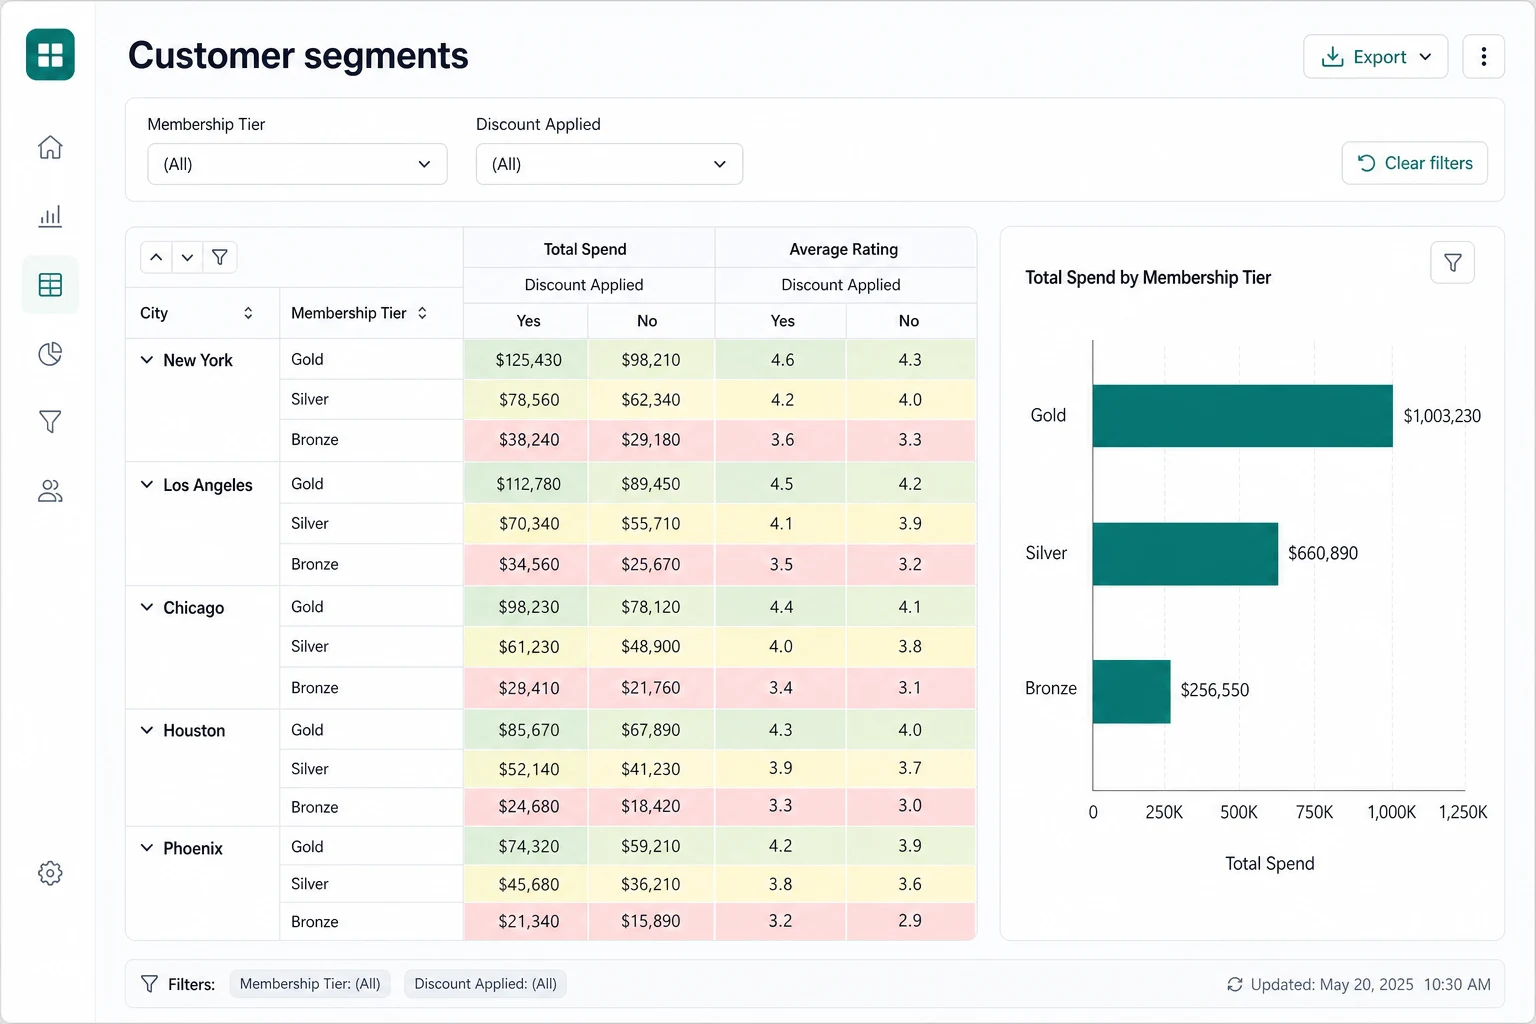Image resolution: width=1536 pixels, height=1024 pixels.
Task: Click the $660,890 Silver total label
Action: [1323, 554]
